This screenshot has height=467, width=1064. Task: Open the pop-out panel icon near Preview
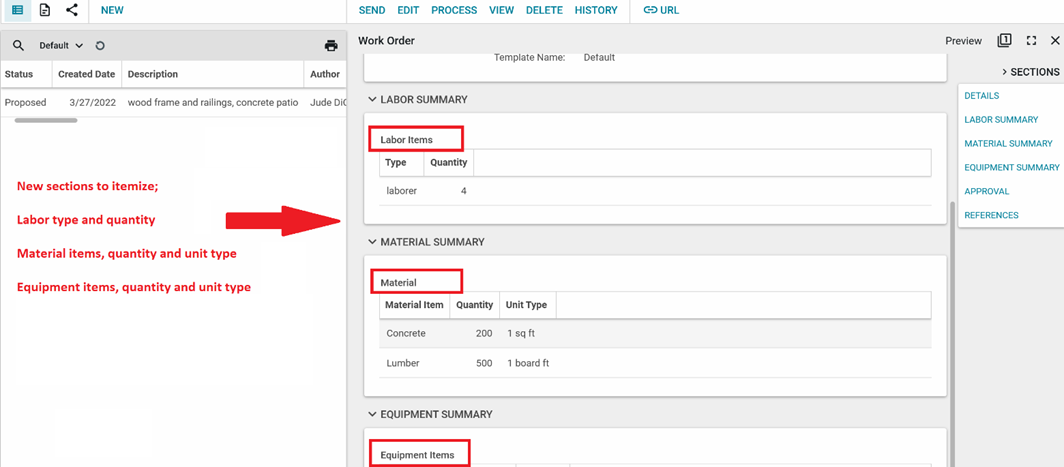(1004, 41)
